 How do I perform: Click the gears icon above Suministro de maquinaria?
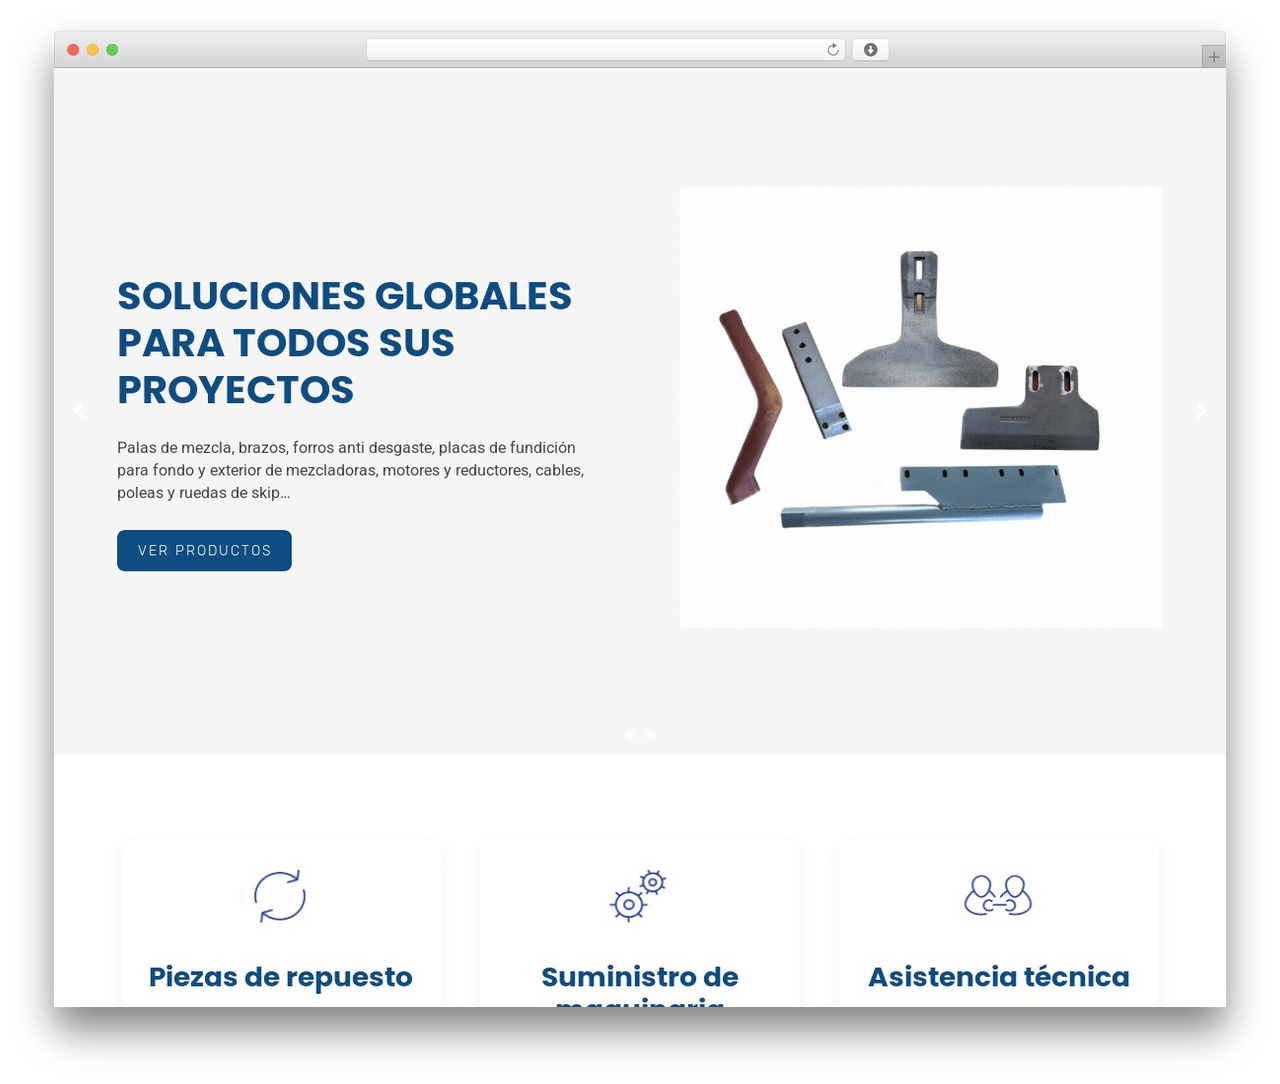pos(639,896)
